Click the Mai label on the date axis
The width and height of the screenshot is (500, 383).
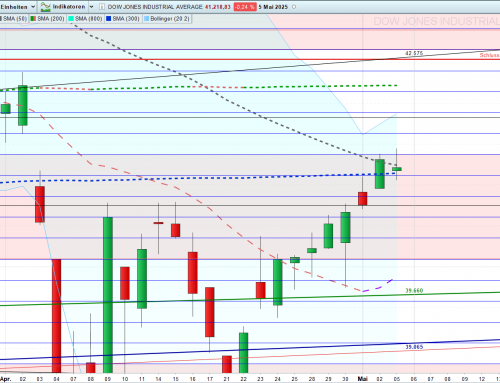[x=362, y=379]
